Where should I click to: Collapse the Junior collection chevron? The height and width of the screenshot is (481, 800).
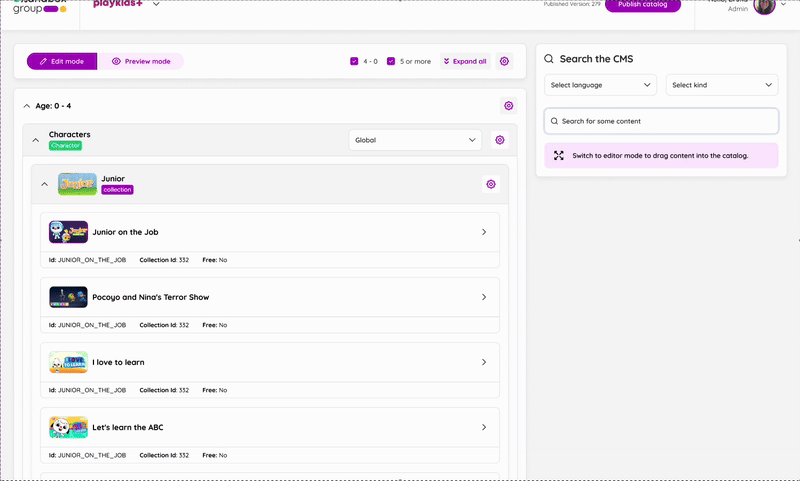[x=44, y=184]
